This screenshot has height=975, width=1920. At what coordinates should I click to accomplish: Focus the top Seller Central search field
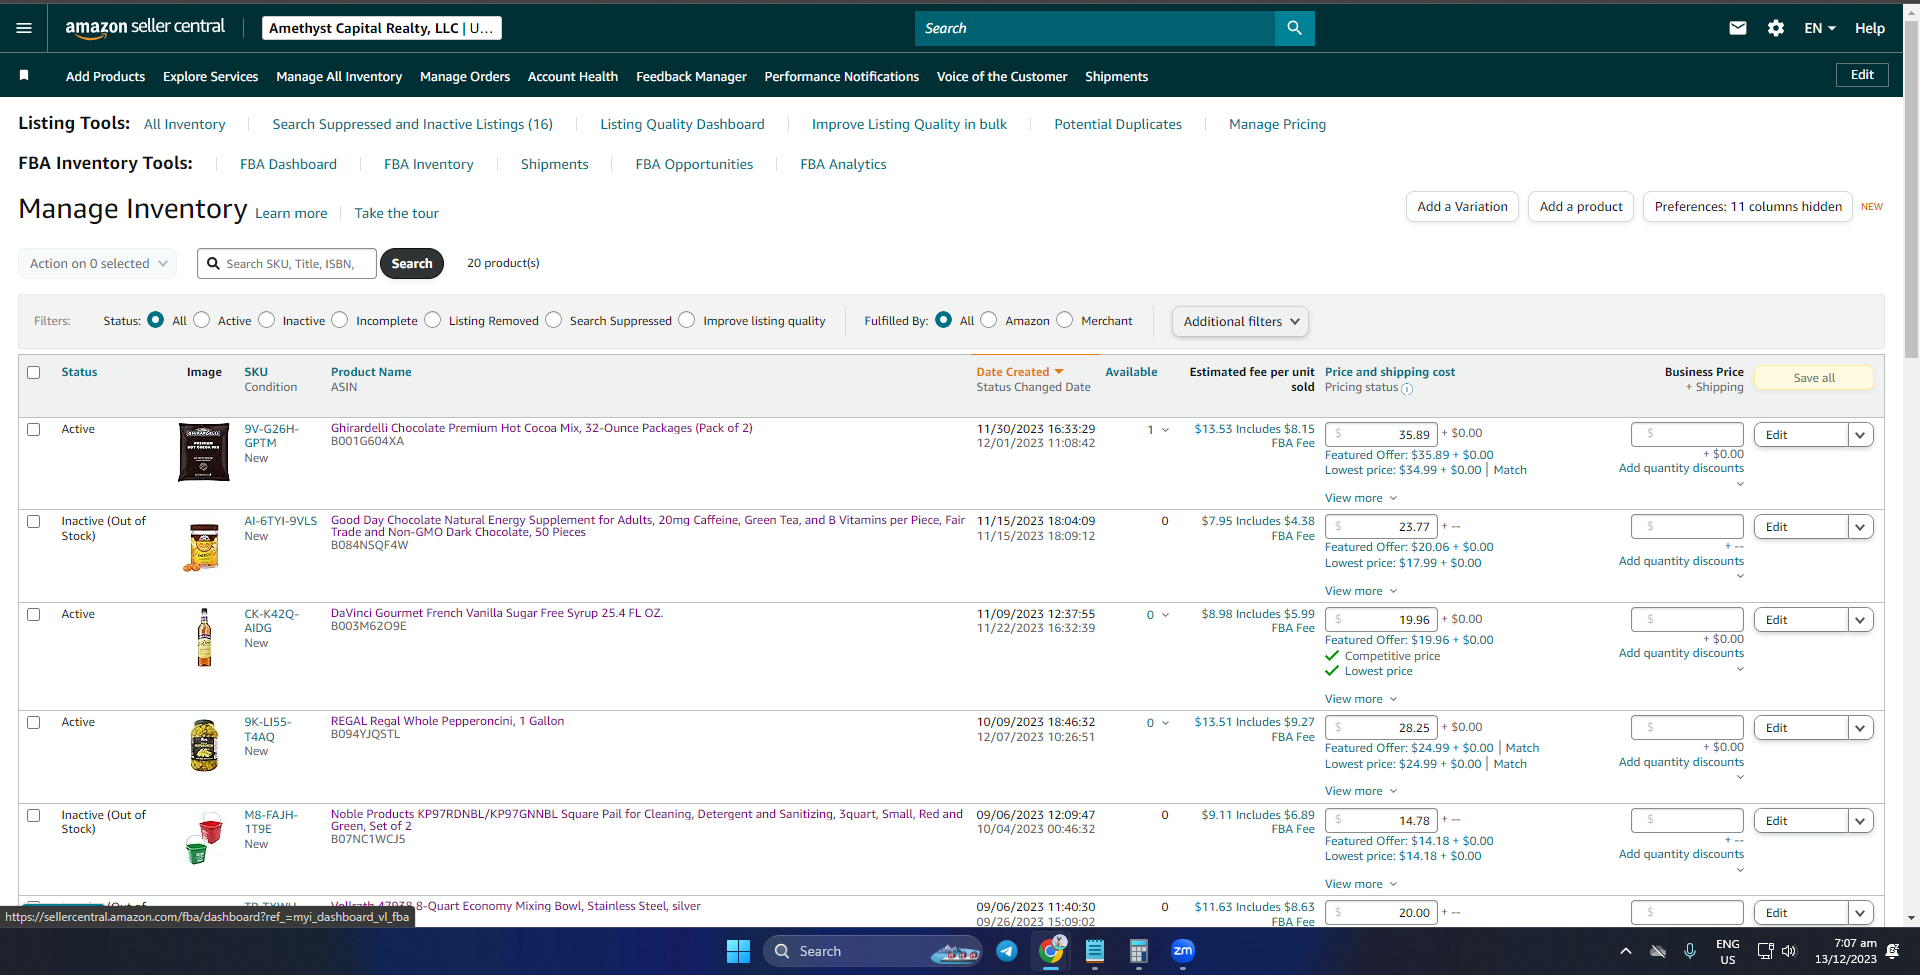pos(1095,28)
